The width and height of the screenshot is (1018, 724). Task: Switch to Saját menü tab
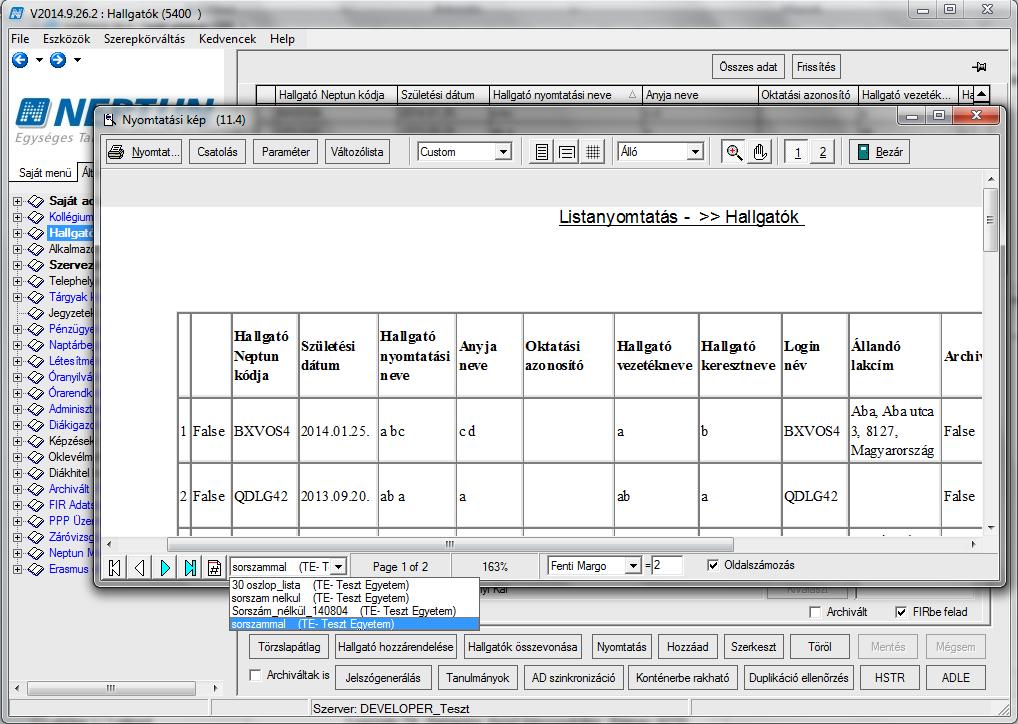(45, 173)
